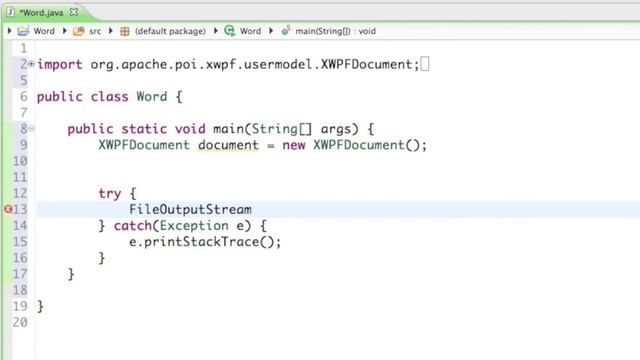This screenshot has height=360, width=640.
Task: Click the try keyword on line 12
Action: 110,193
